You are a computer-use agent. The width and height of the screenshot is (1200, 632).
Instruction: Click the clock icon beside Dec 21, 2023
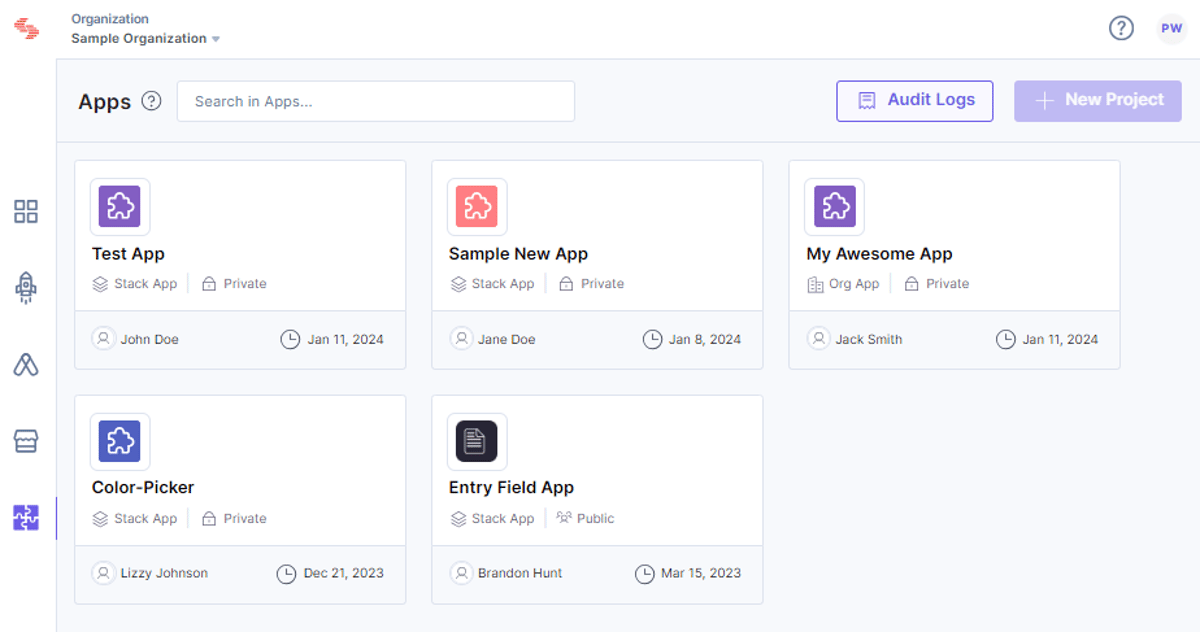click(286, 573)
